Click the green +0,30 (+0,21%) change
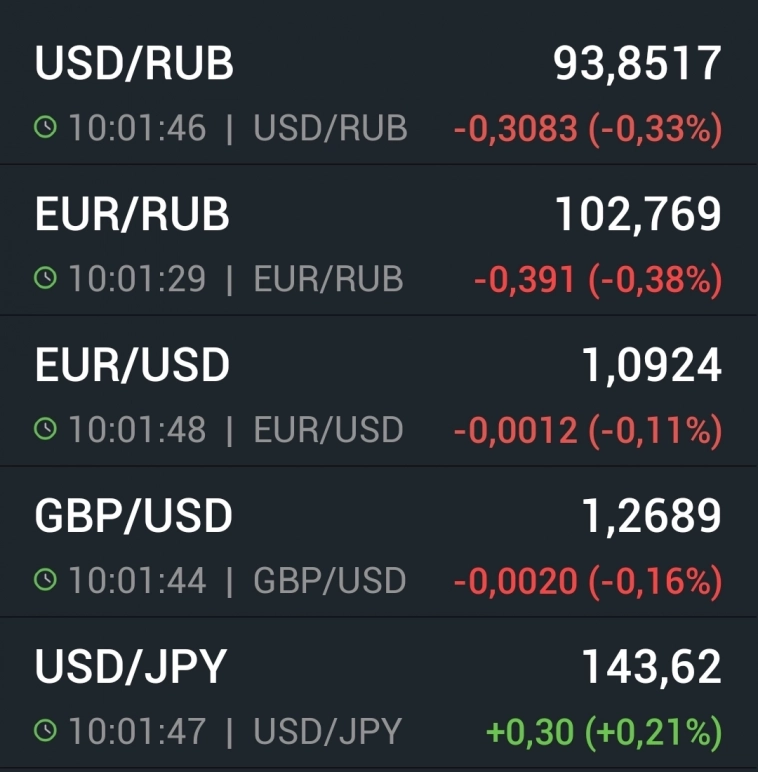758x772 pixels. point(603,732)
